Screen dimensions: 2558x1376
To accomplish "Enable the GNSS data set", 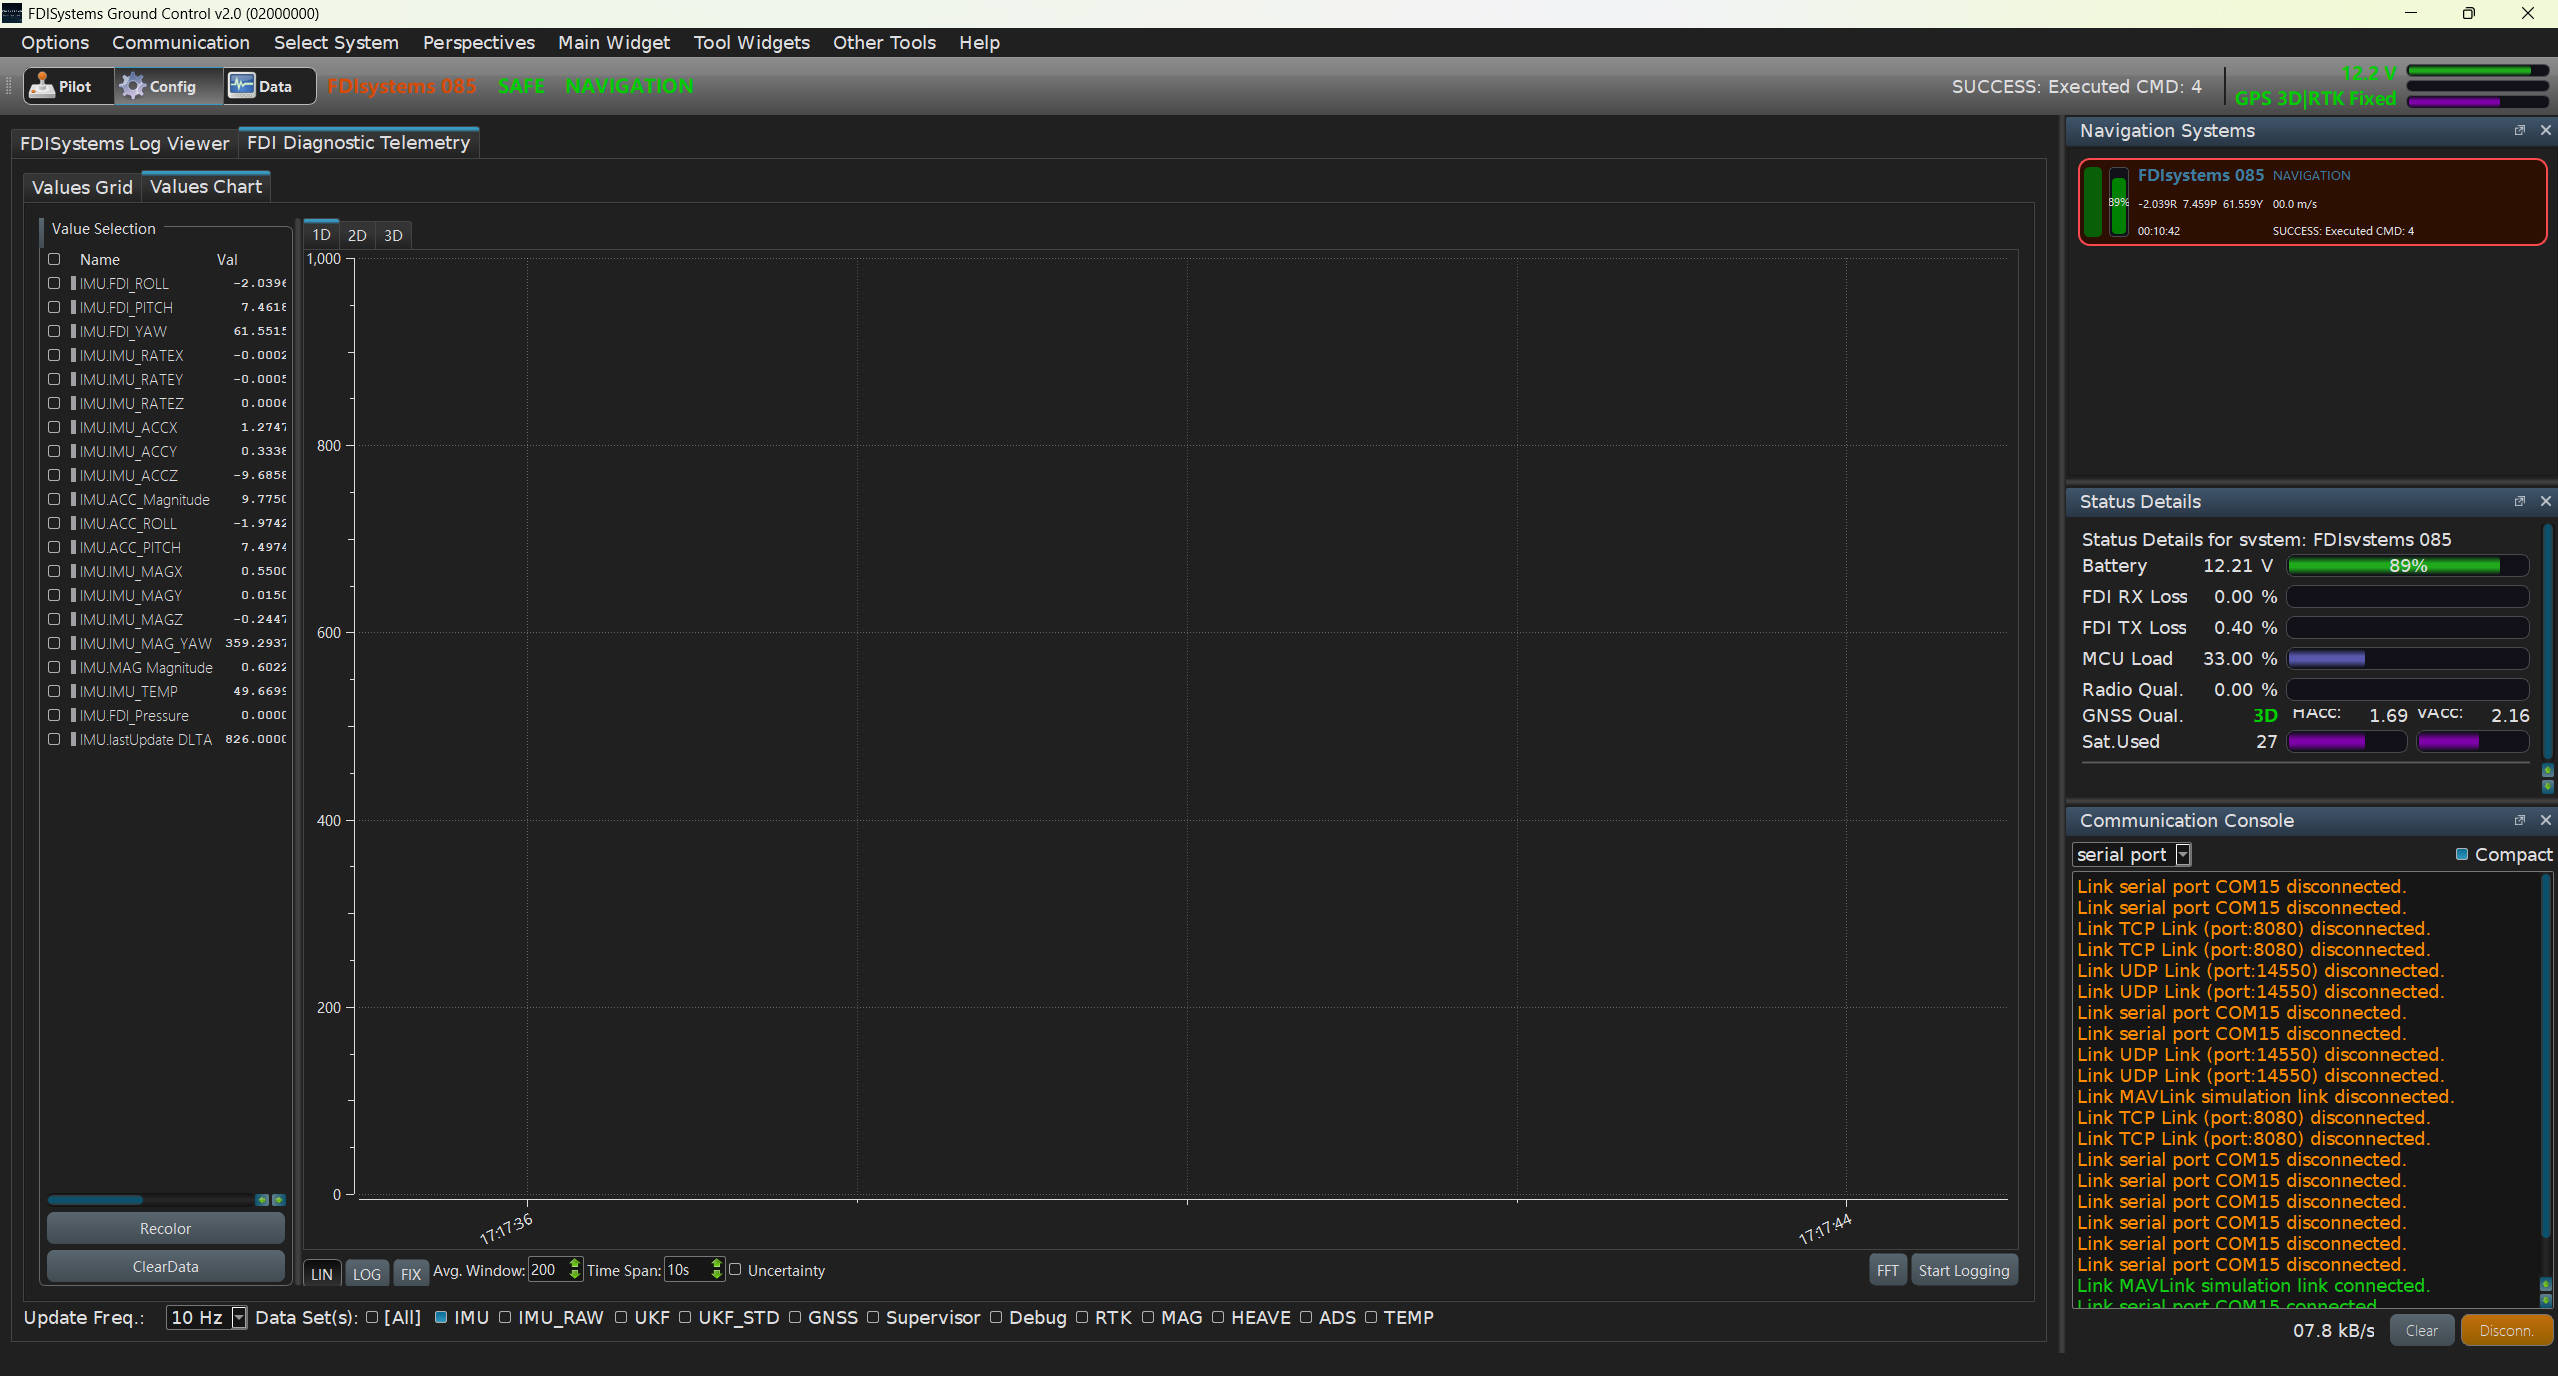I will [x=795, y=1317].
